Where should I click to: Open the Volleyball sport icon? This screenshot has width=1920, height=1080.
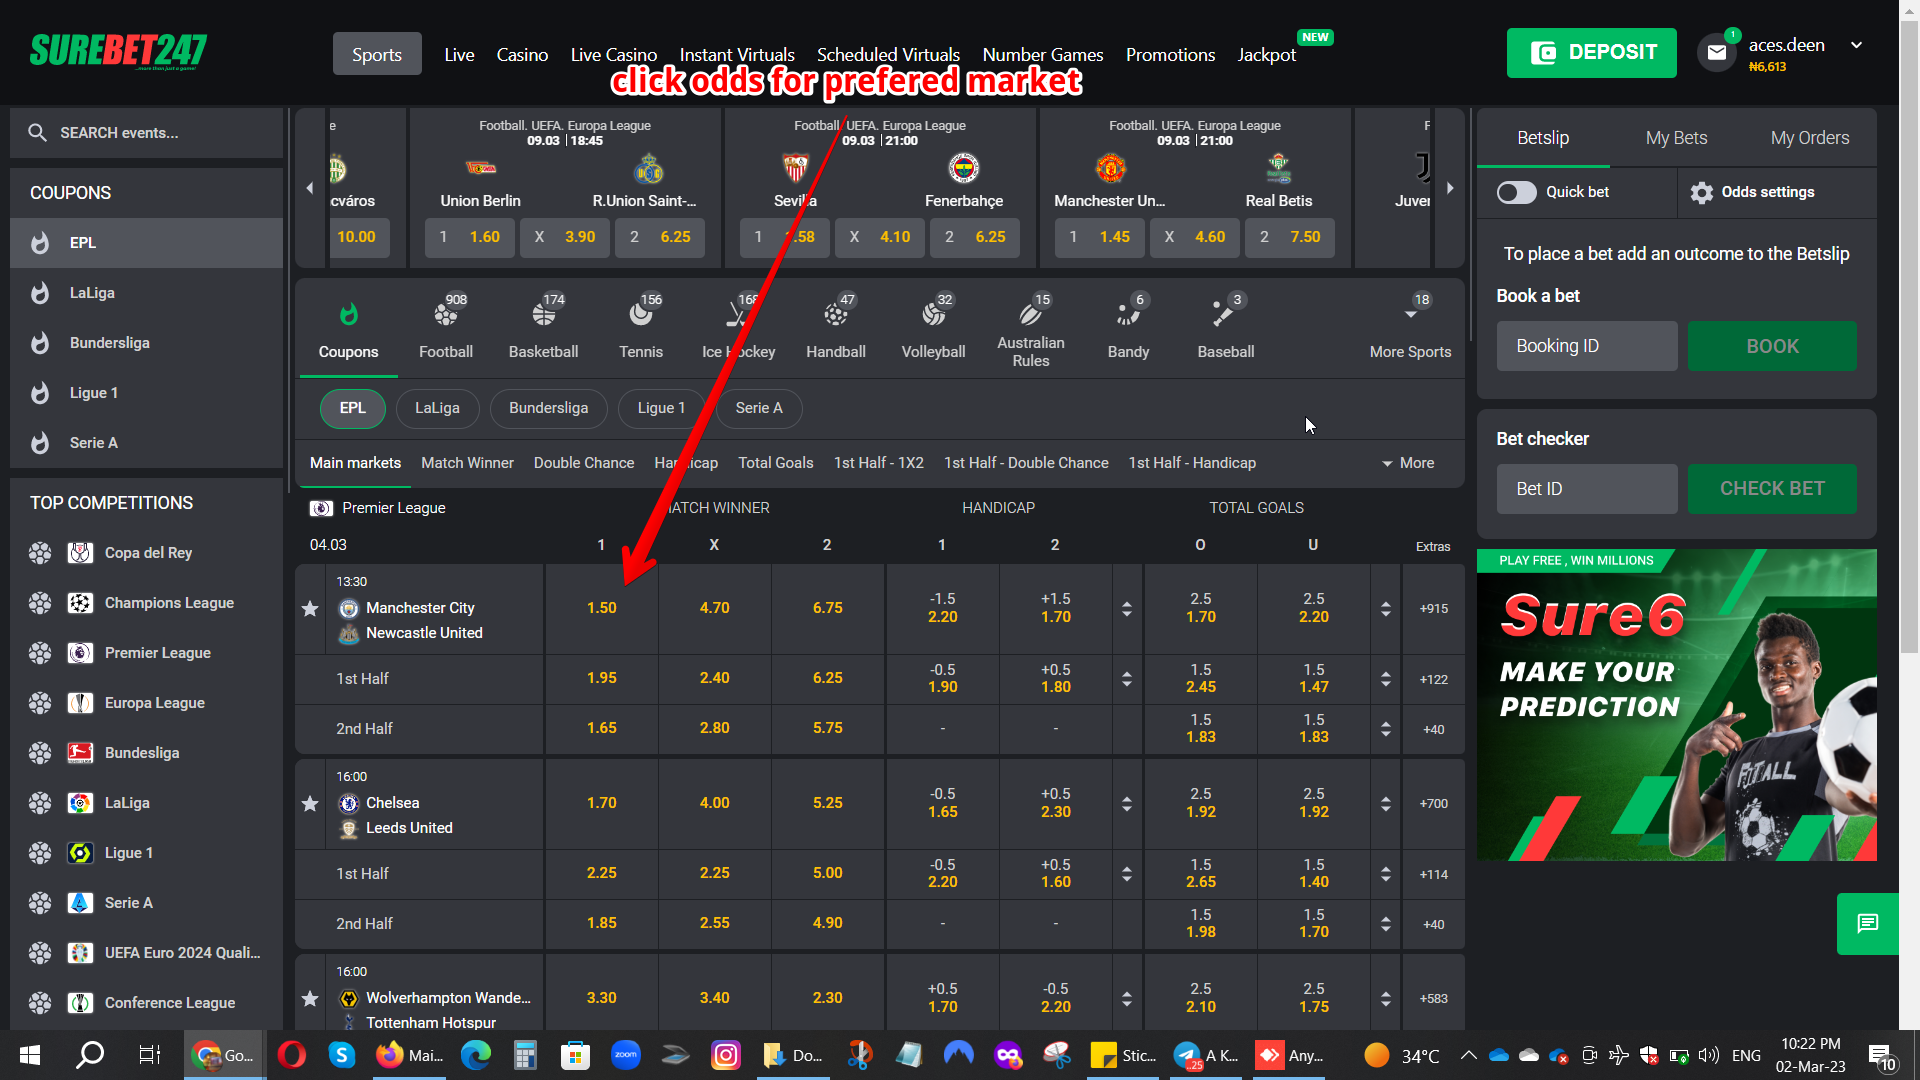[x=933, y=315]
